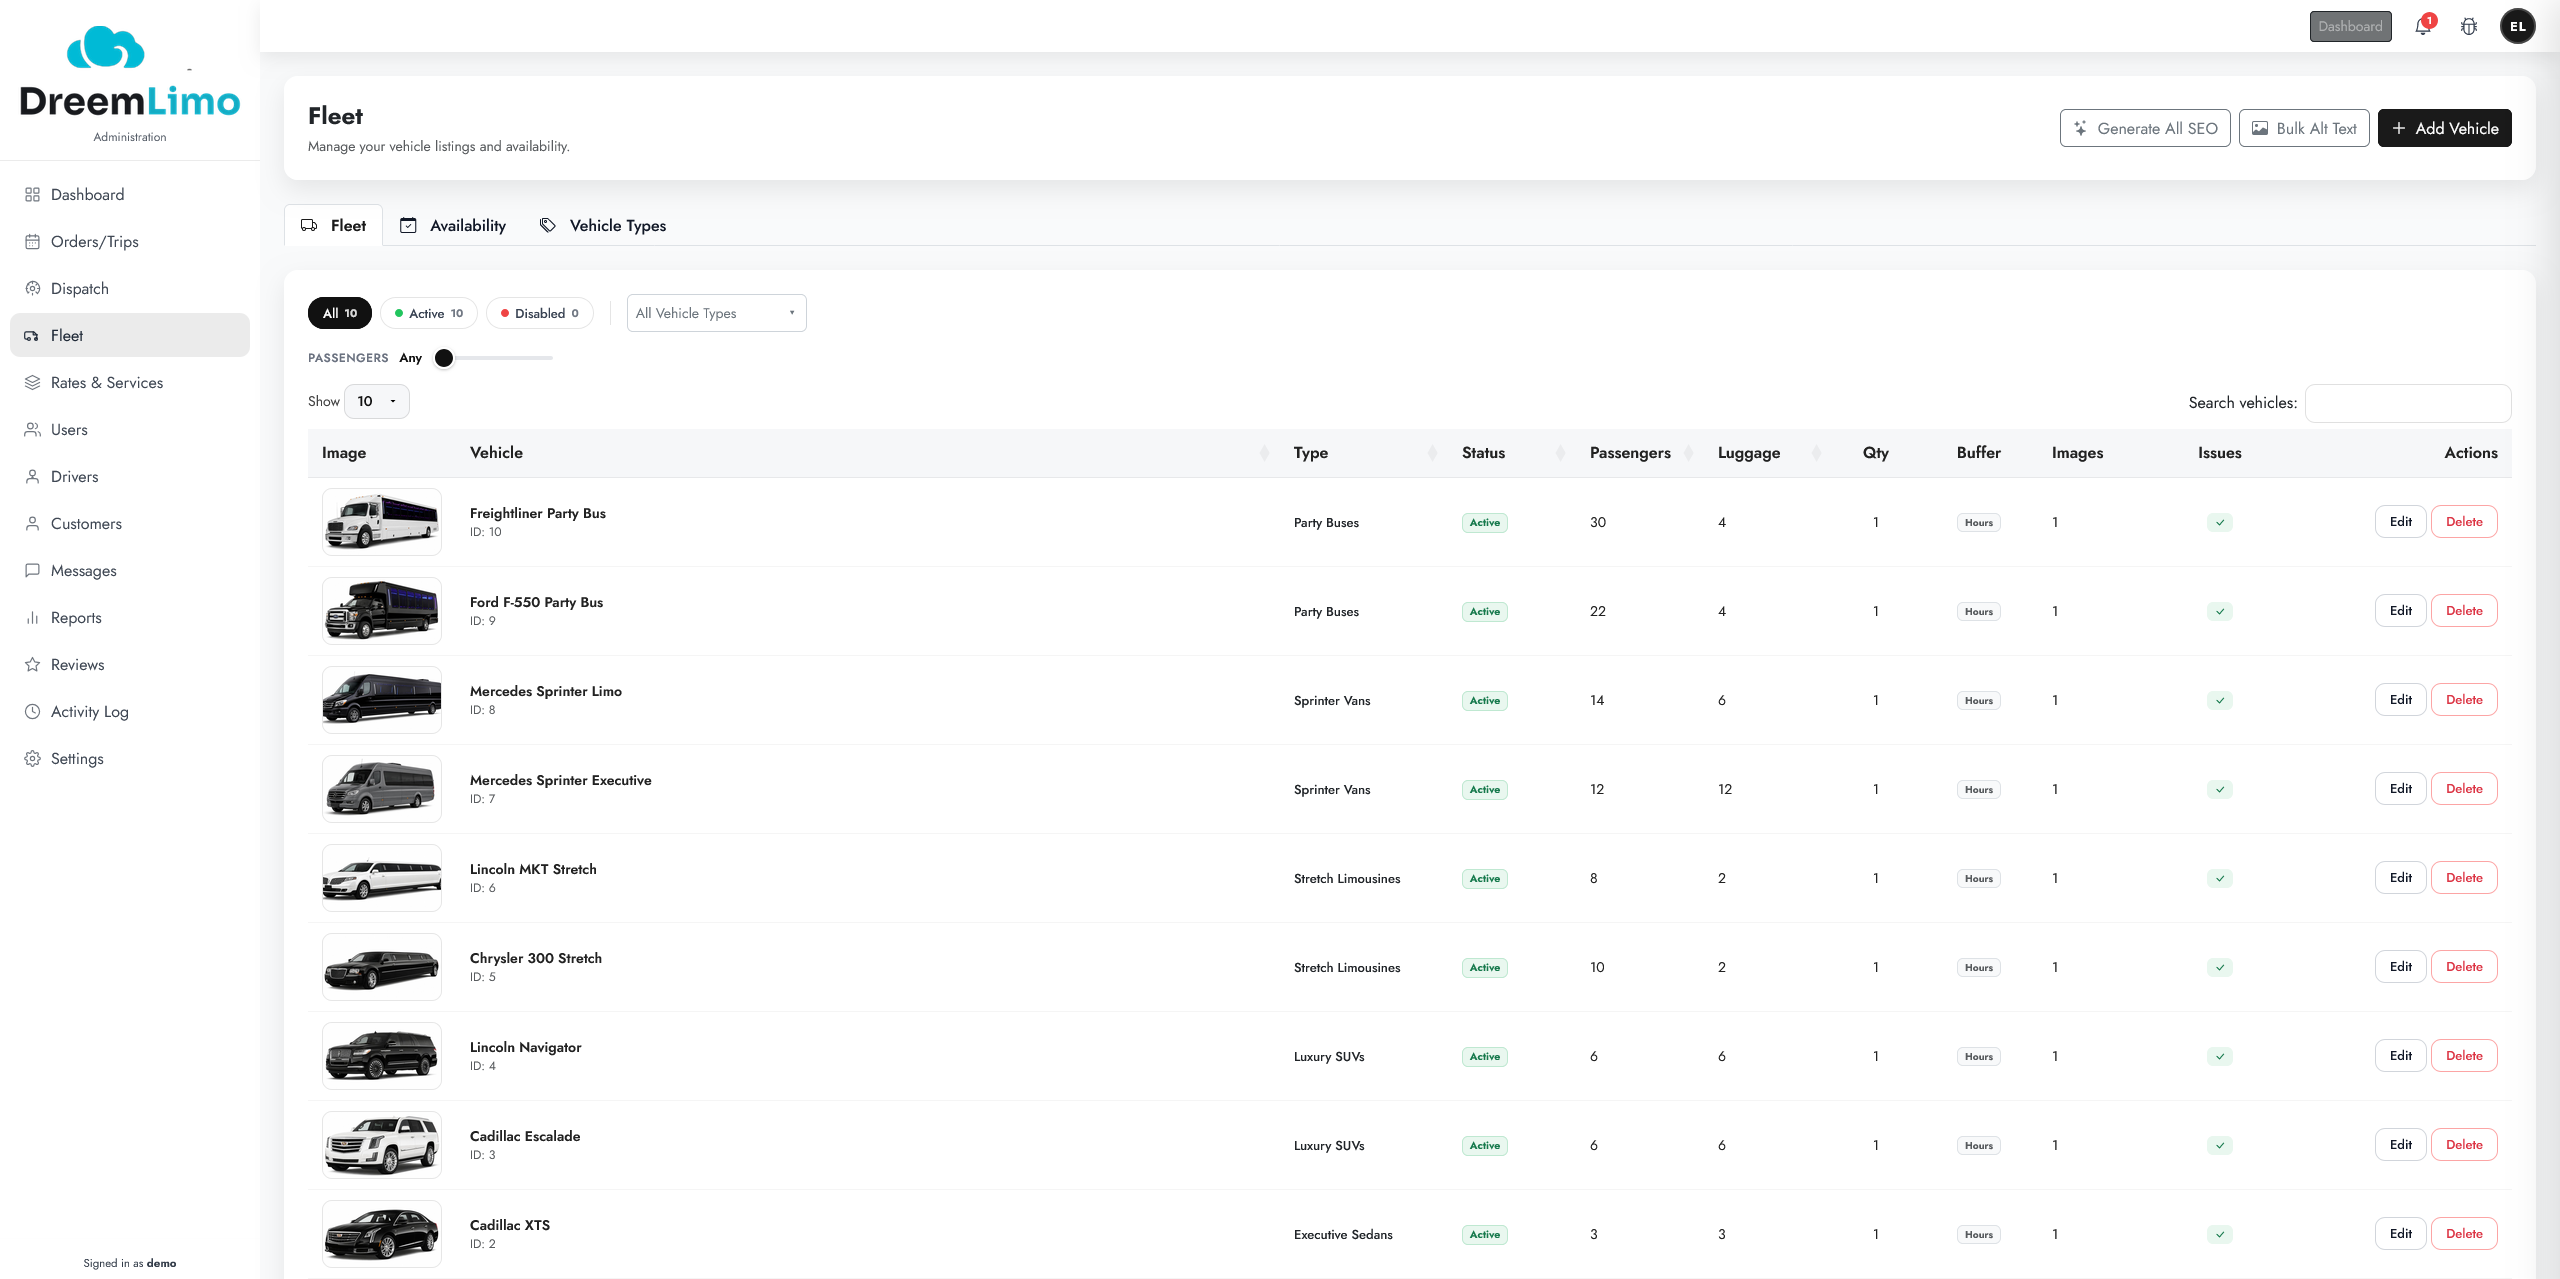Click the Reports chart icon
The width and height of the screenshot is (2560, 1279).
point(32,617)
